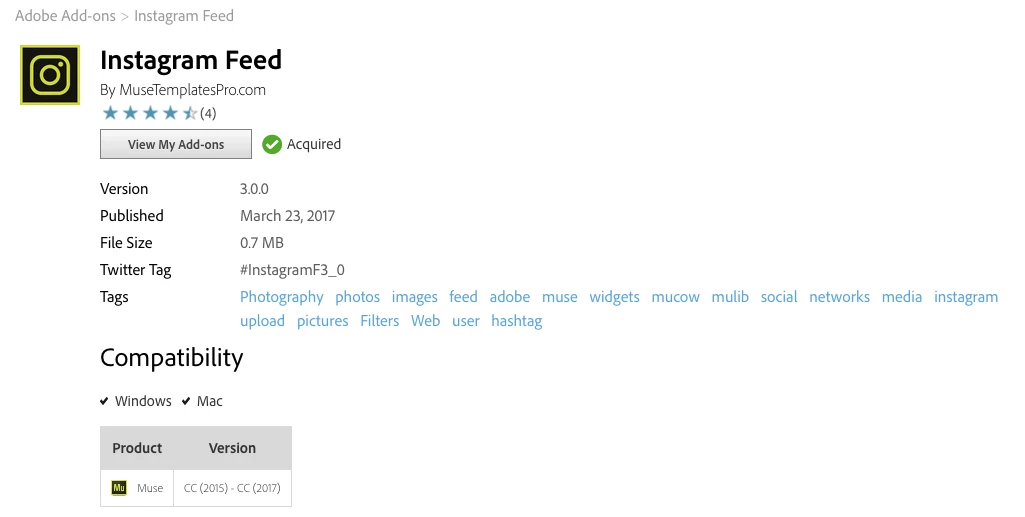The image size is (1025, 517).
Task: Select the Instagram Feed breadcrumb item
Action: [184, 16]
